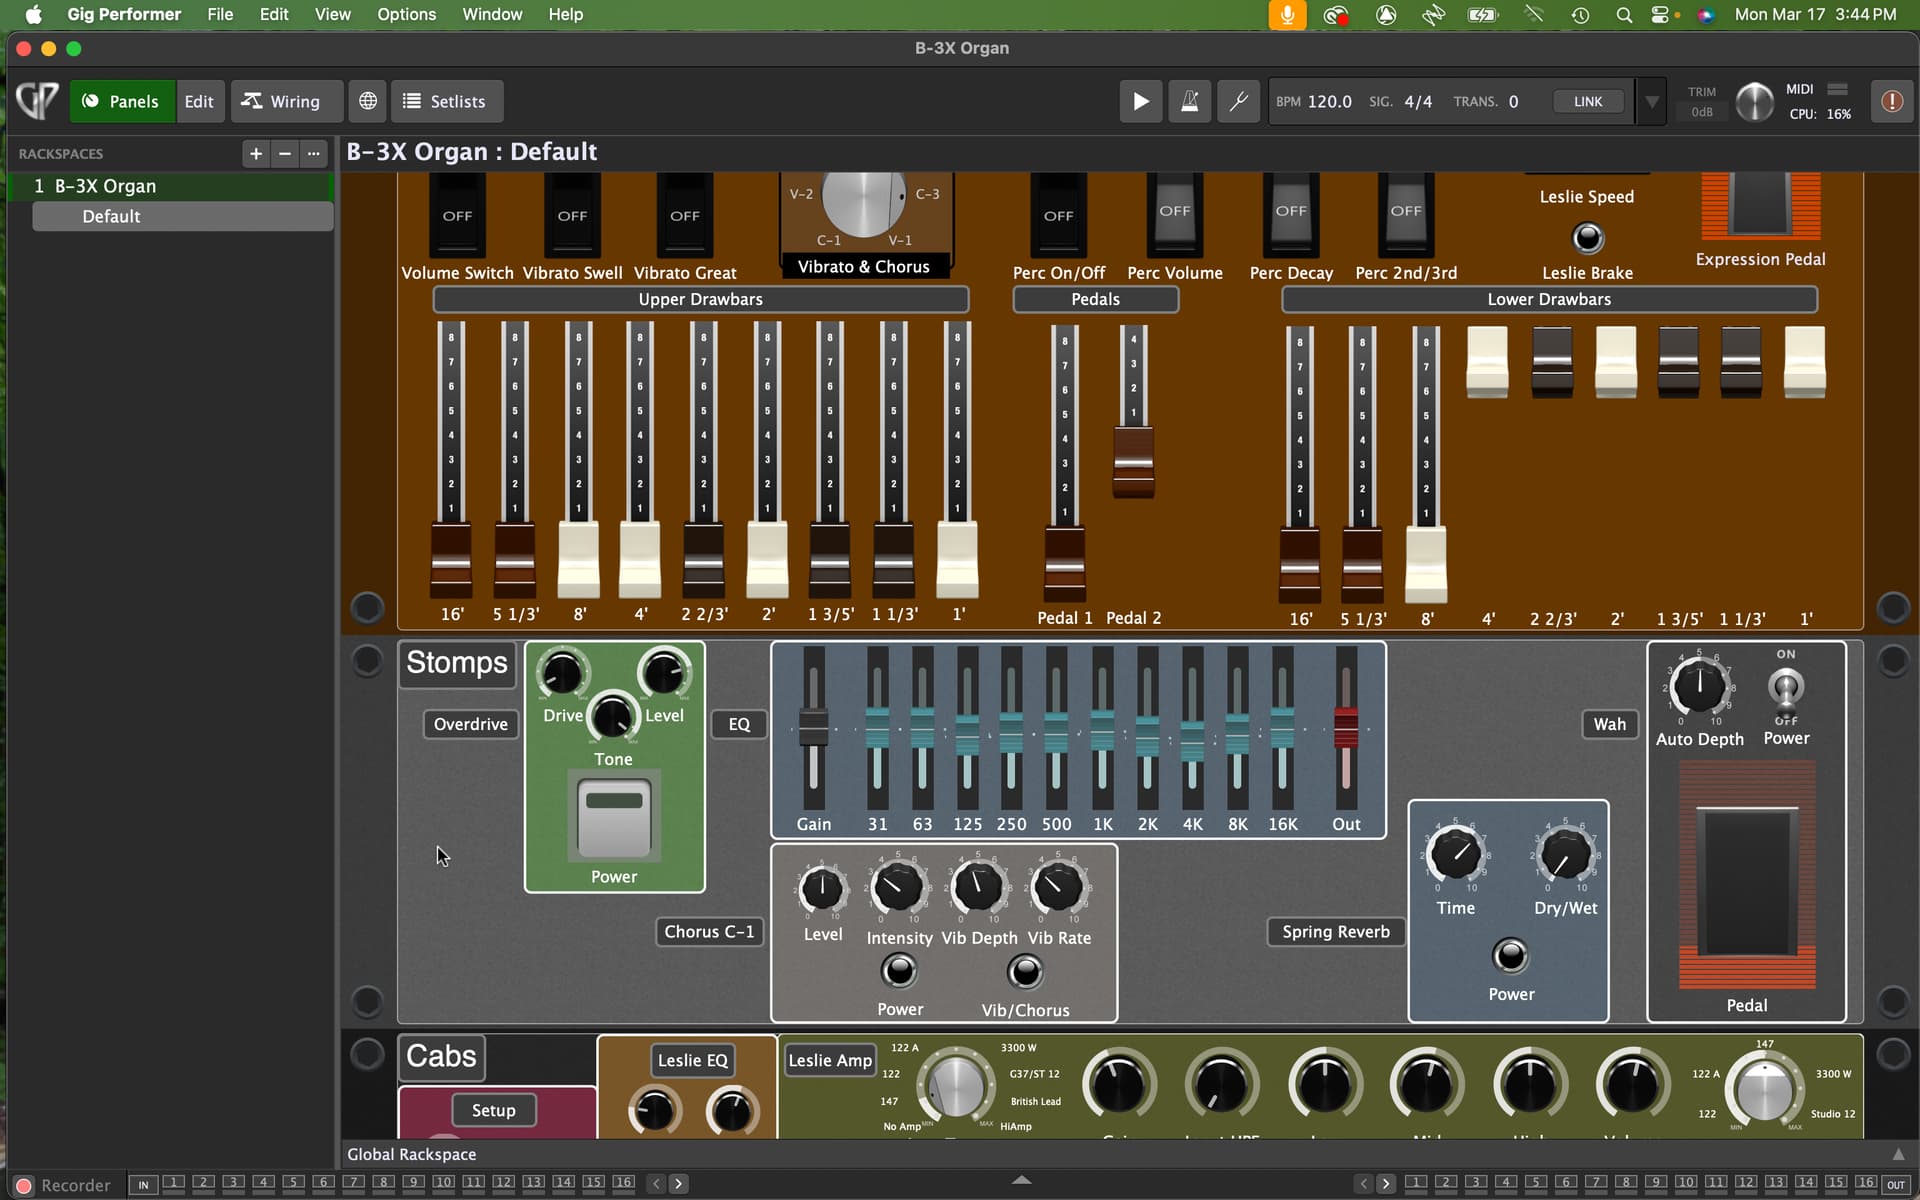Click the Spring Reverb Time knob
Screen dimensions: 1920x1200
click(x=1455, y=855)
